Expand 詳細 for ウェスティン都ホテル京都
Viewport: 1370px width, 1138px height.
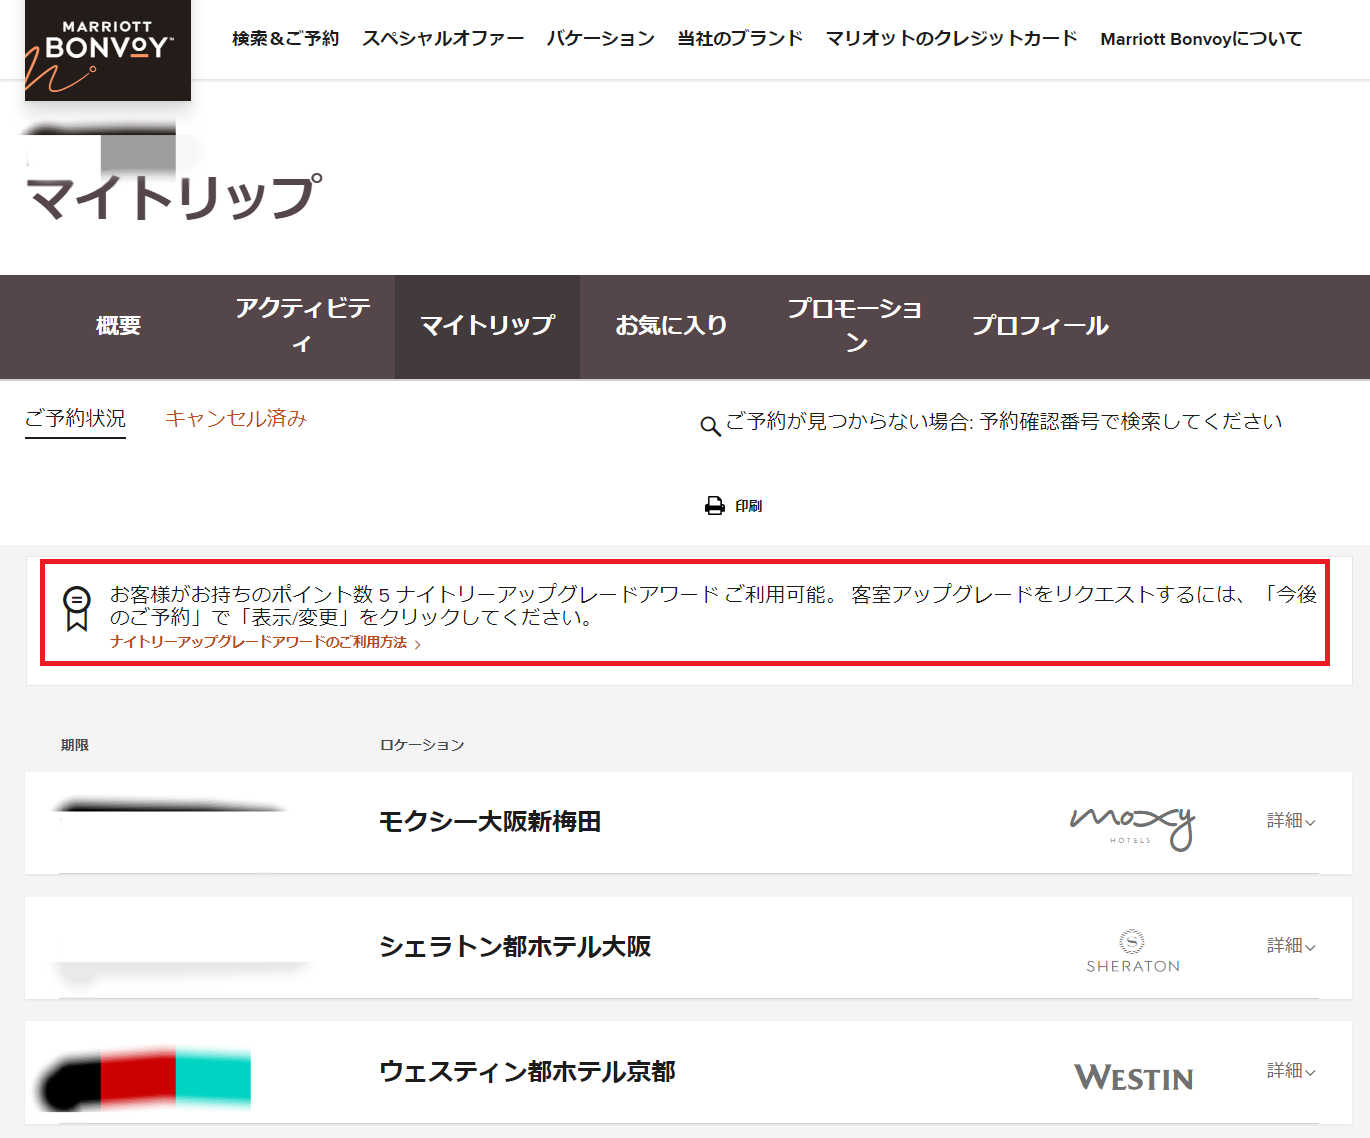point(1290,1071)
